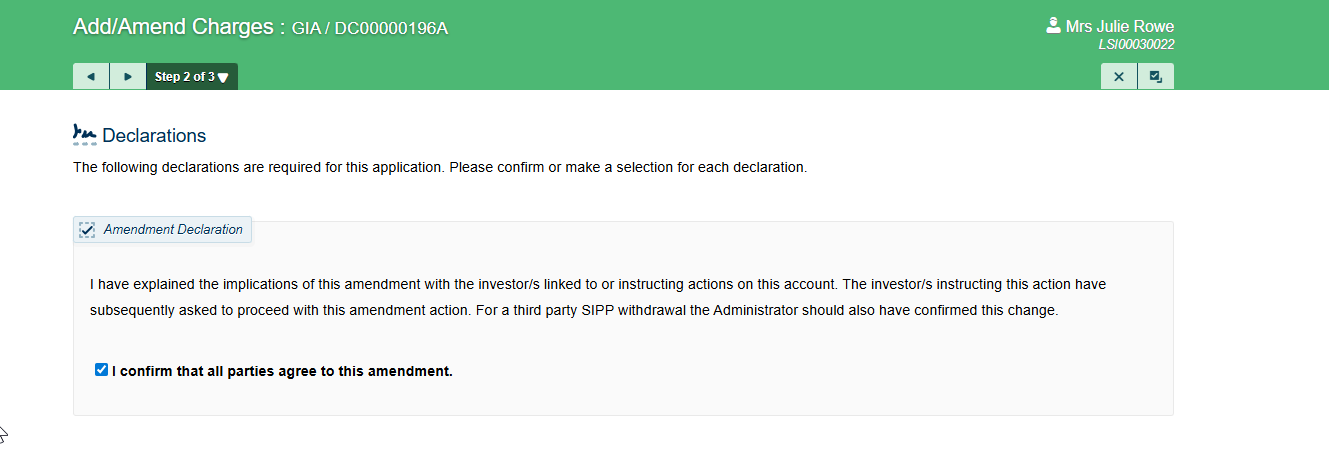This screenshot has width=1329, height=451.
Task: Click the 'I confirm that all parties agree' label
Action: click(282, 371)
